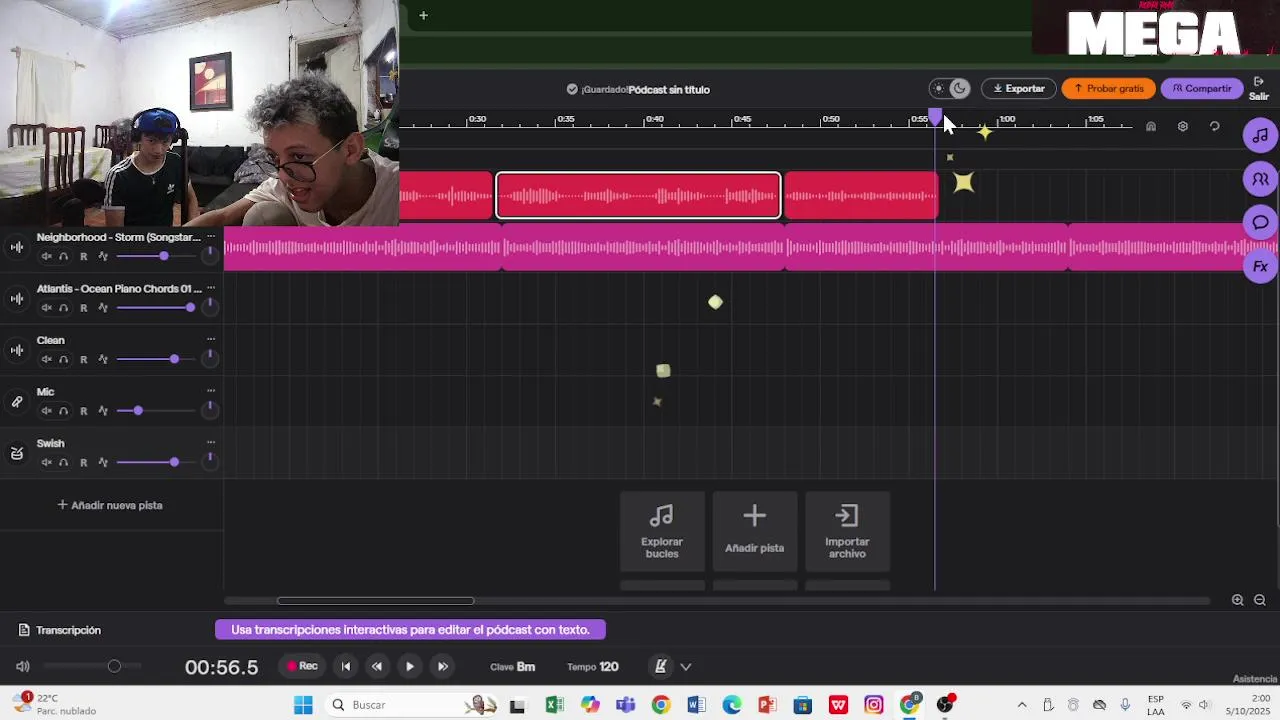This screenshot has width=1280, height=720.
Task: Expand the chevron next to the metronome
Action: (x=686, y=667)
